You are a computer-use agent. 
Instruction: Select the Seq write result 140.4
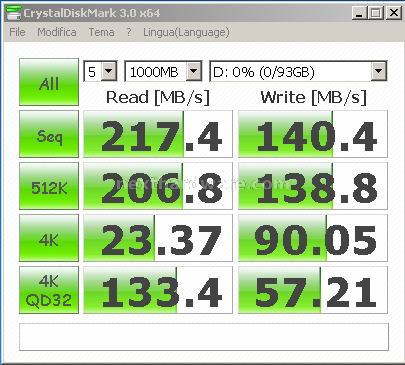[x=313, y=134]
